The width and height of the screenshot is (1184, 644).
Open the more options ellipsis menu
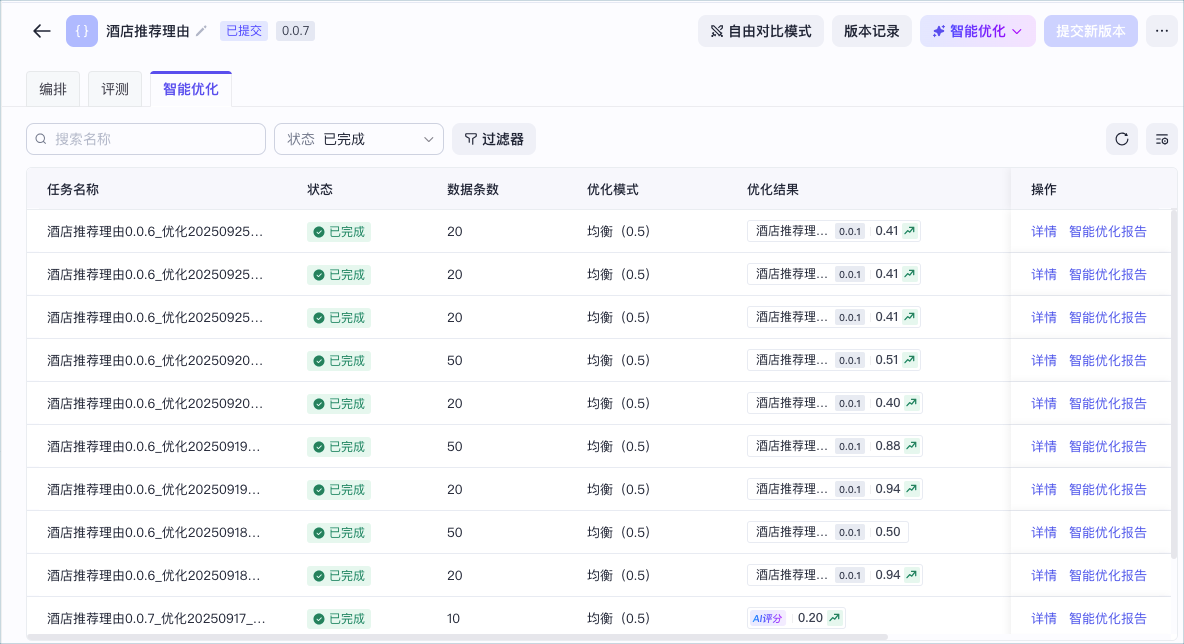click(x=1161, y=31)
